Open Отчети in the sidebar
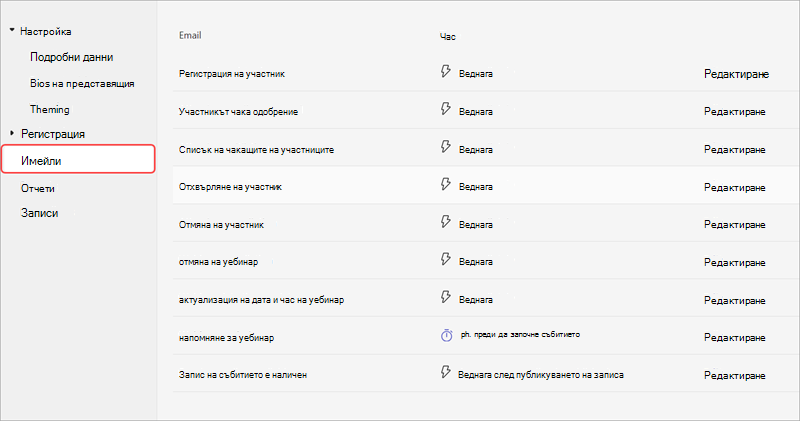Image resolution: width=800 pixels, height=421 pixels. (x=38, y=188)
